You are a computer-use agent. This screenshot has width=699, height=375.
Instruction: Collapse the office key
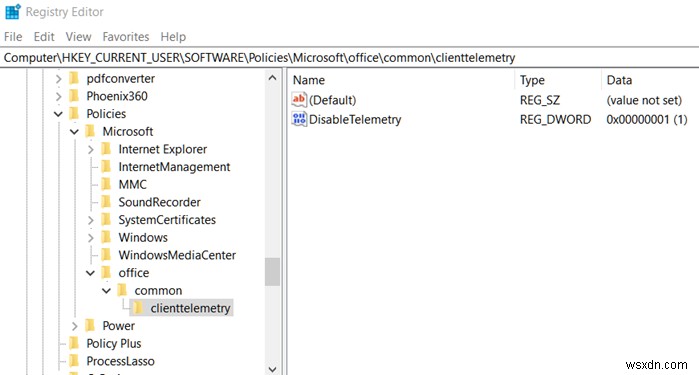(x=90, y=273)
